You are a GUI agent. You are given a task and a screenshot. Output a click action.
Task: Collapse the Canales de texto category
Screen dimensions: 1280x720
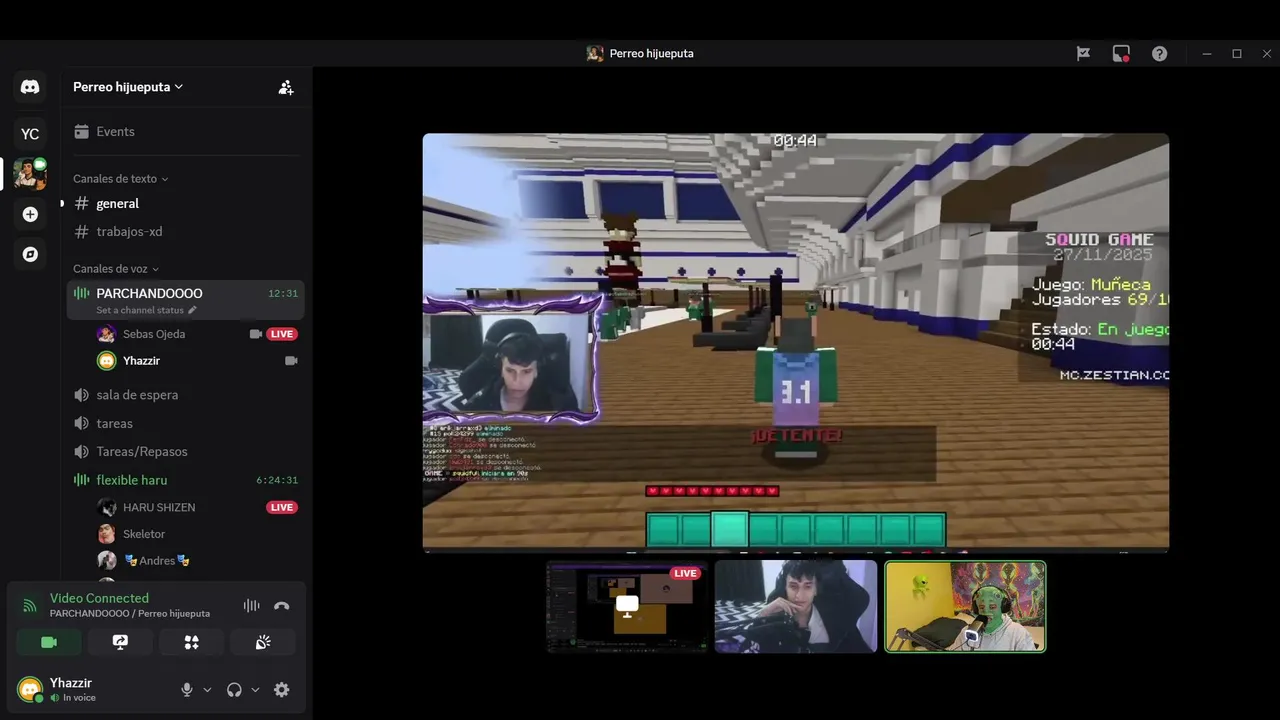coord(121,179)
